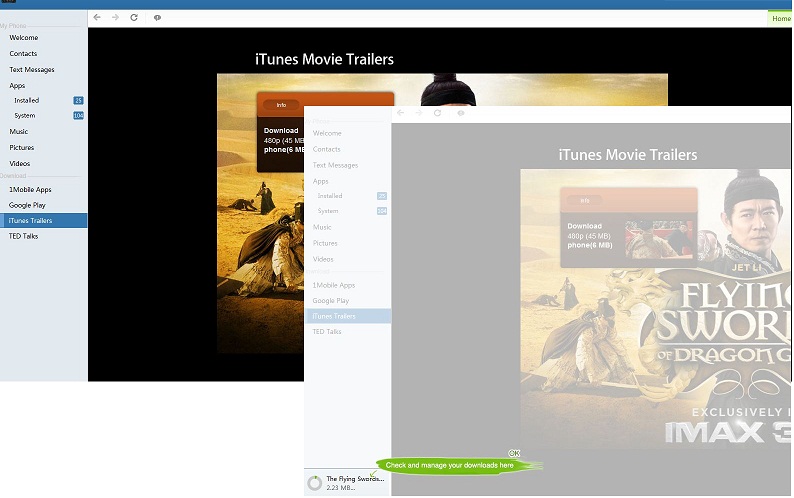The image size is (794, 498).
Task: Click the Info button on the front window trailer card
Action: tap(584, 201)
